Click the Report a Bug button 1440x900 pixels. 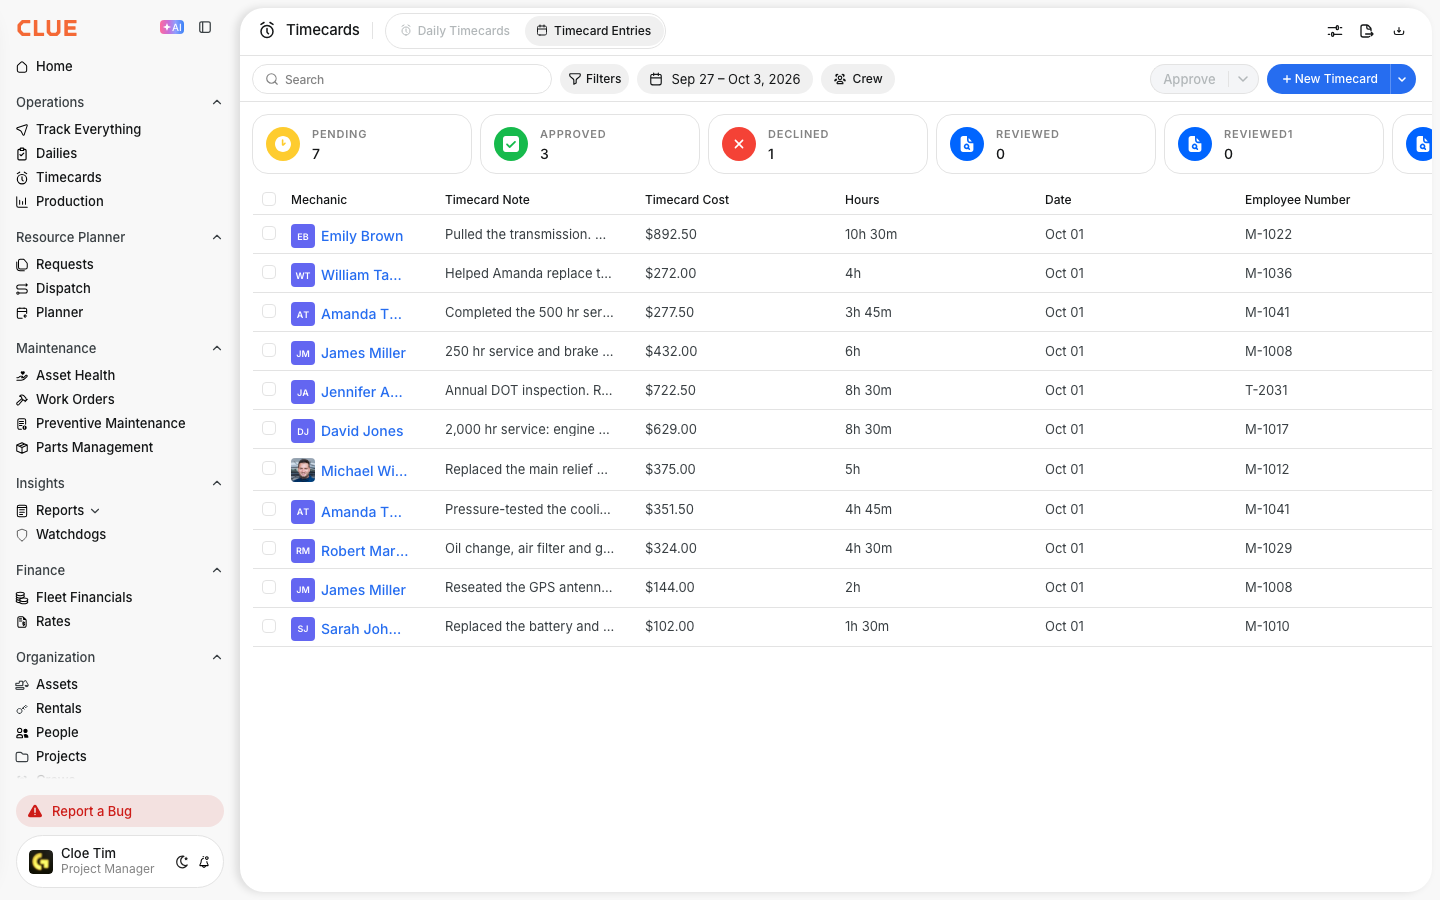(120, 811)
